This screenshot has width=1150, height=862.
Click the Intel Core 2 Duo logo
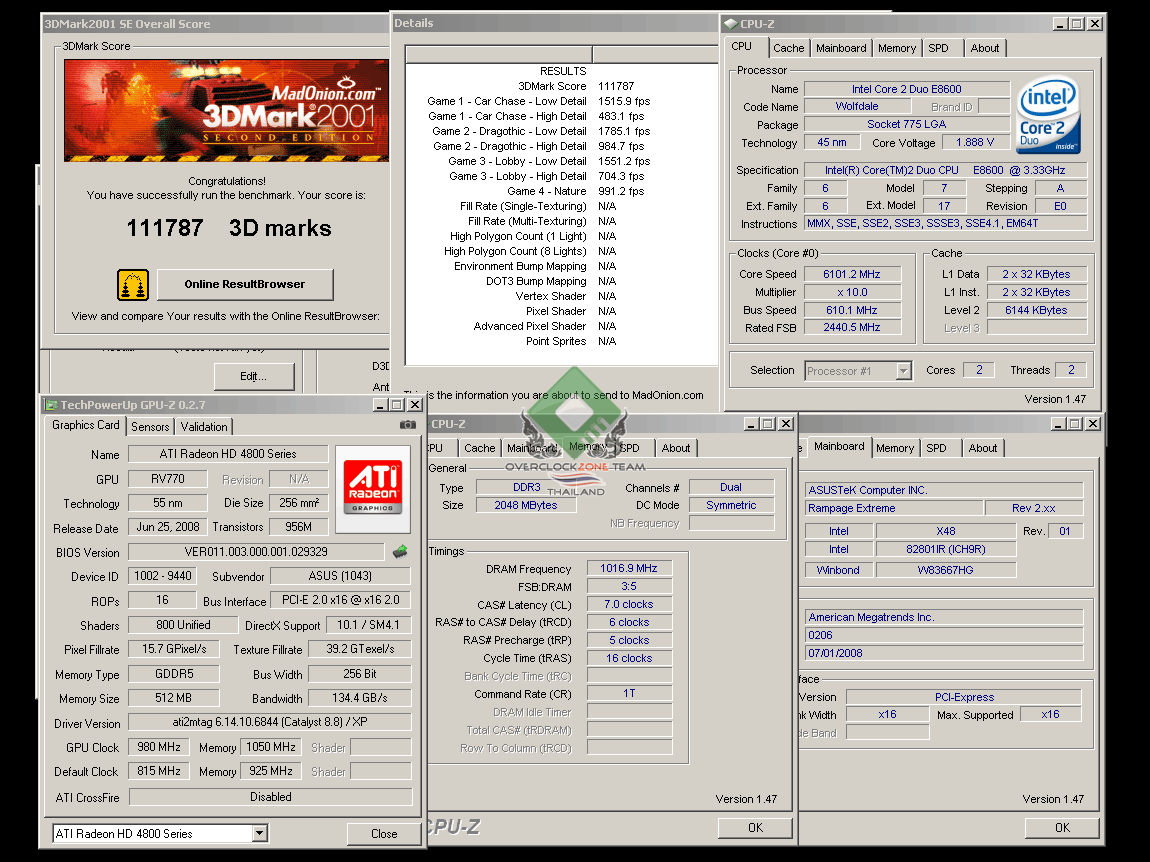(1049, 114)
